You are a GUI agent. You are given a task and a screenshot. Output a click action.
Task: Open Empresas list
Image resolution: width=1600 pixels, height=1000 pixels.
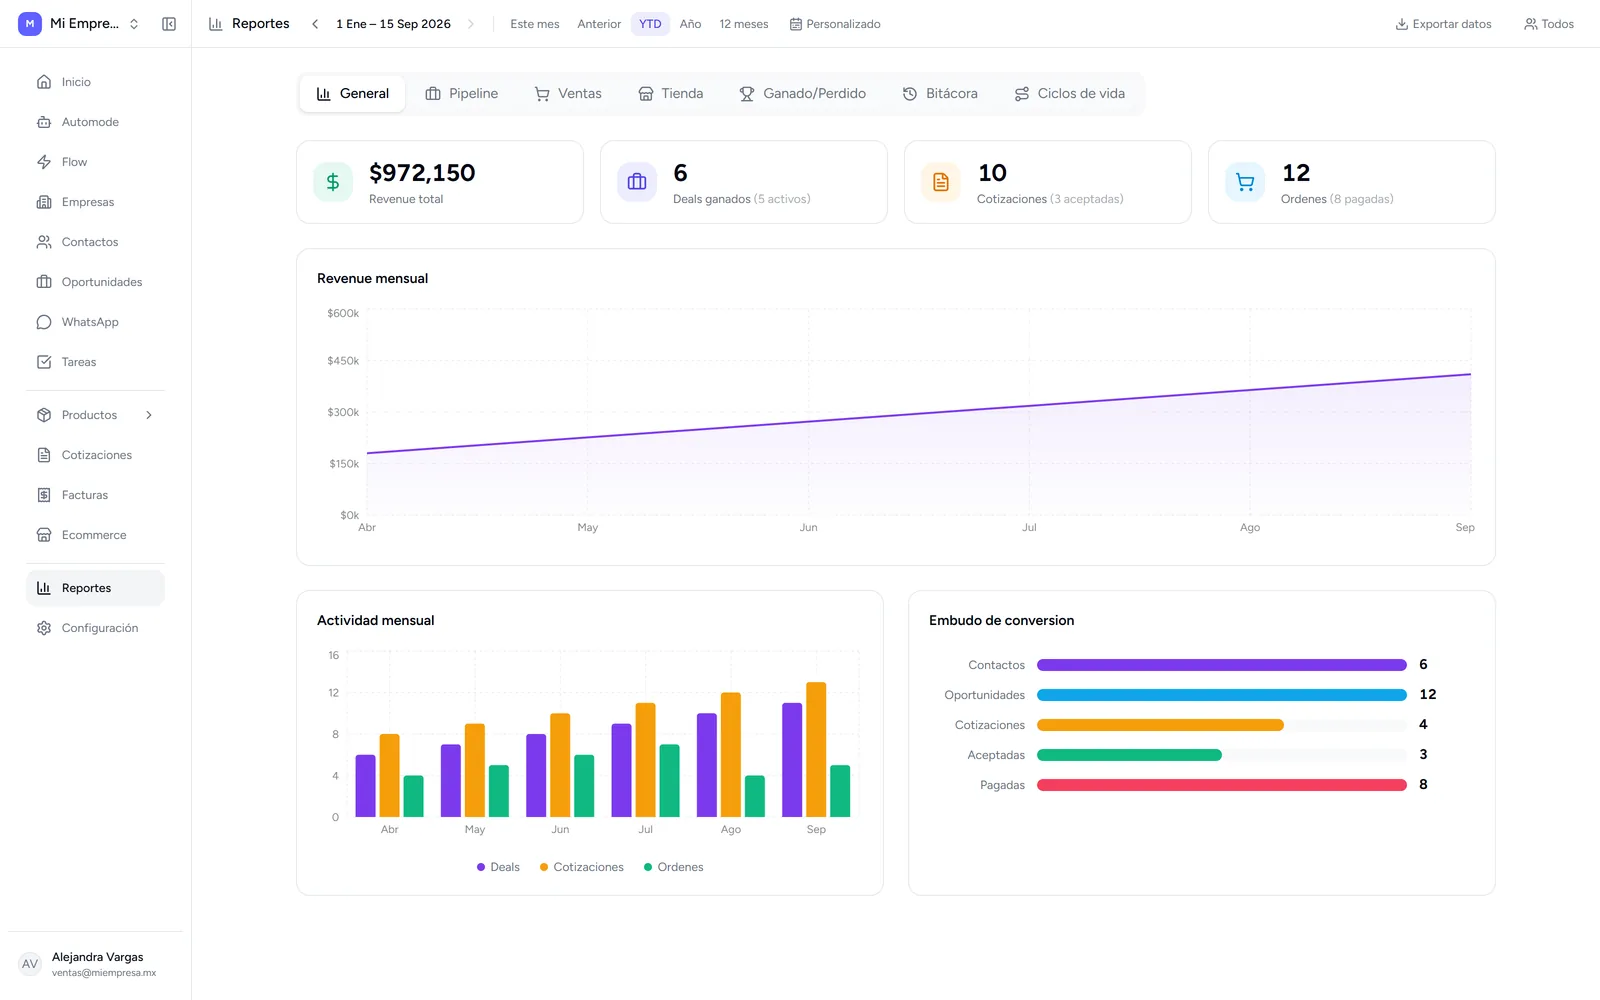click(x=95, y=202)
